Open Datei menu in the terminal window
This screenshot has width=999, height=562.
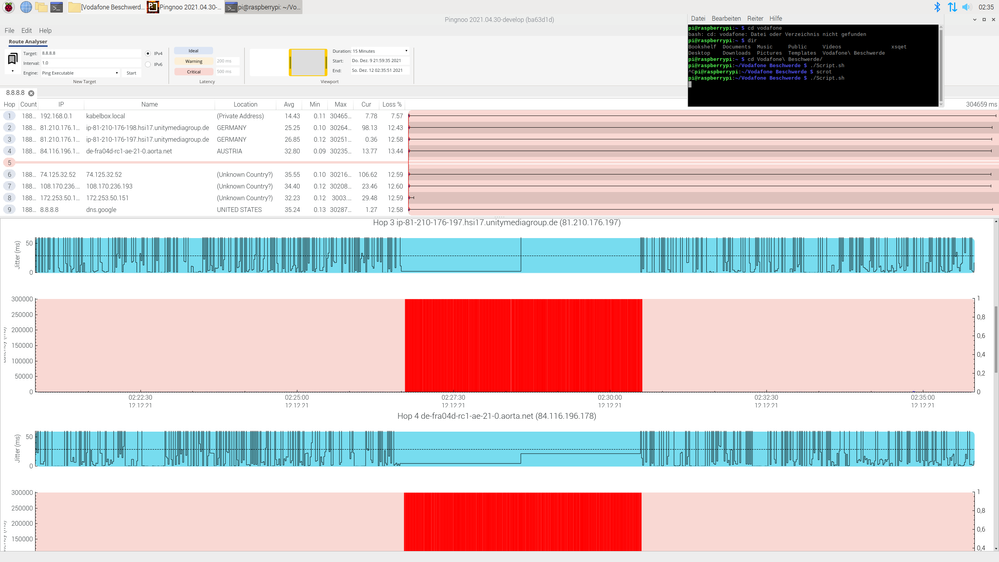click(x=698, y=19)
